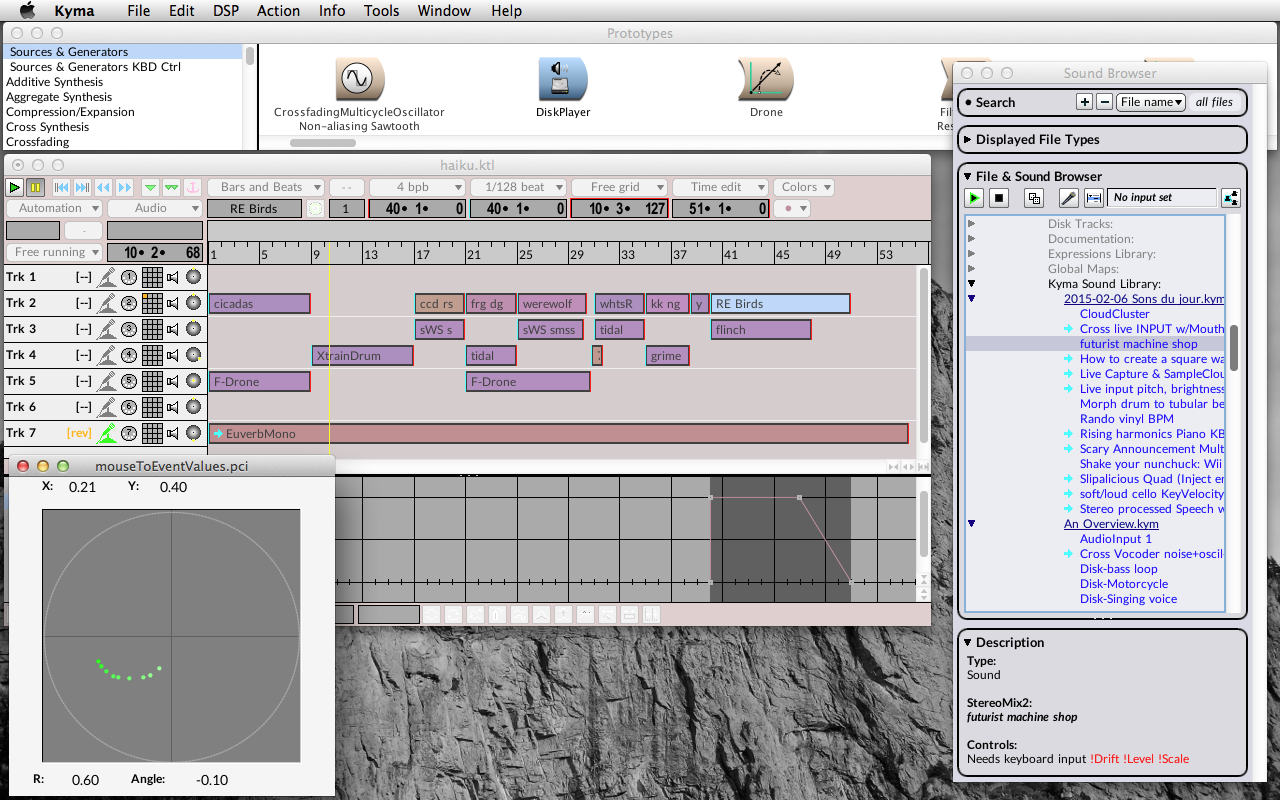Screen dimensions: 1280x800
Task: Toggle the [rev] indicator on Trk 7
Action: [79, 433]
